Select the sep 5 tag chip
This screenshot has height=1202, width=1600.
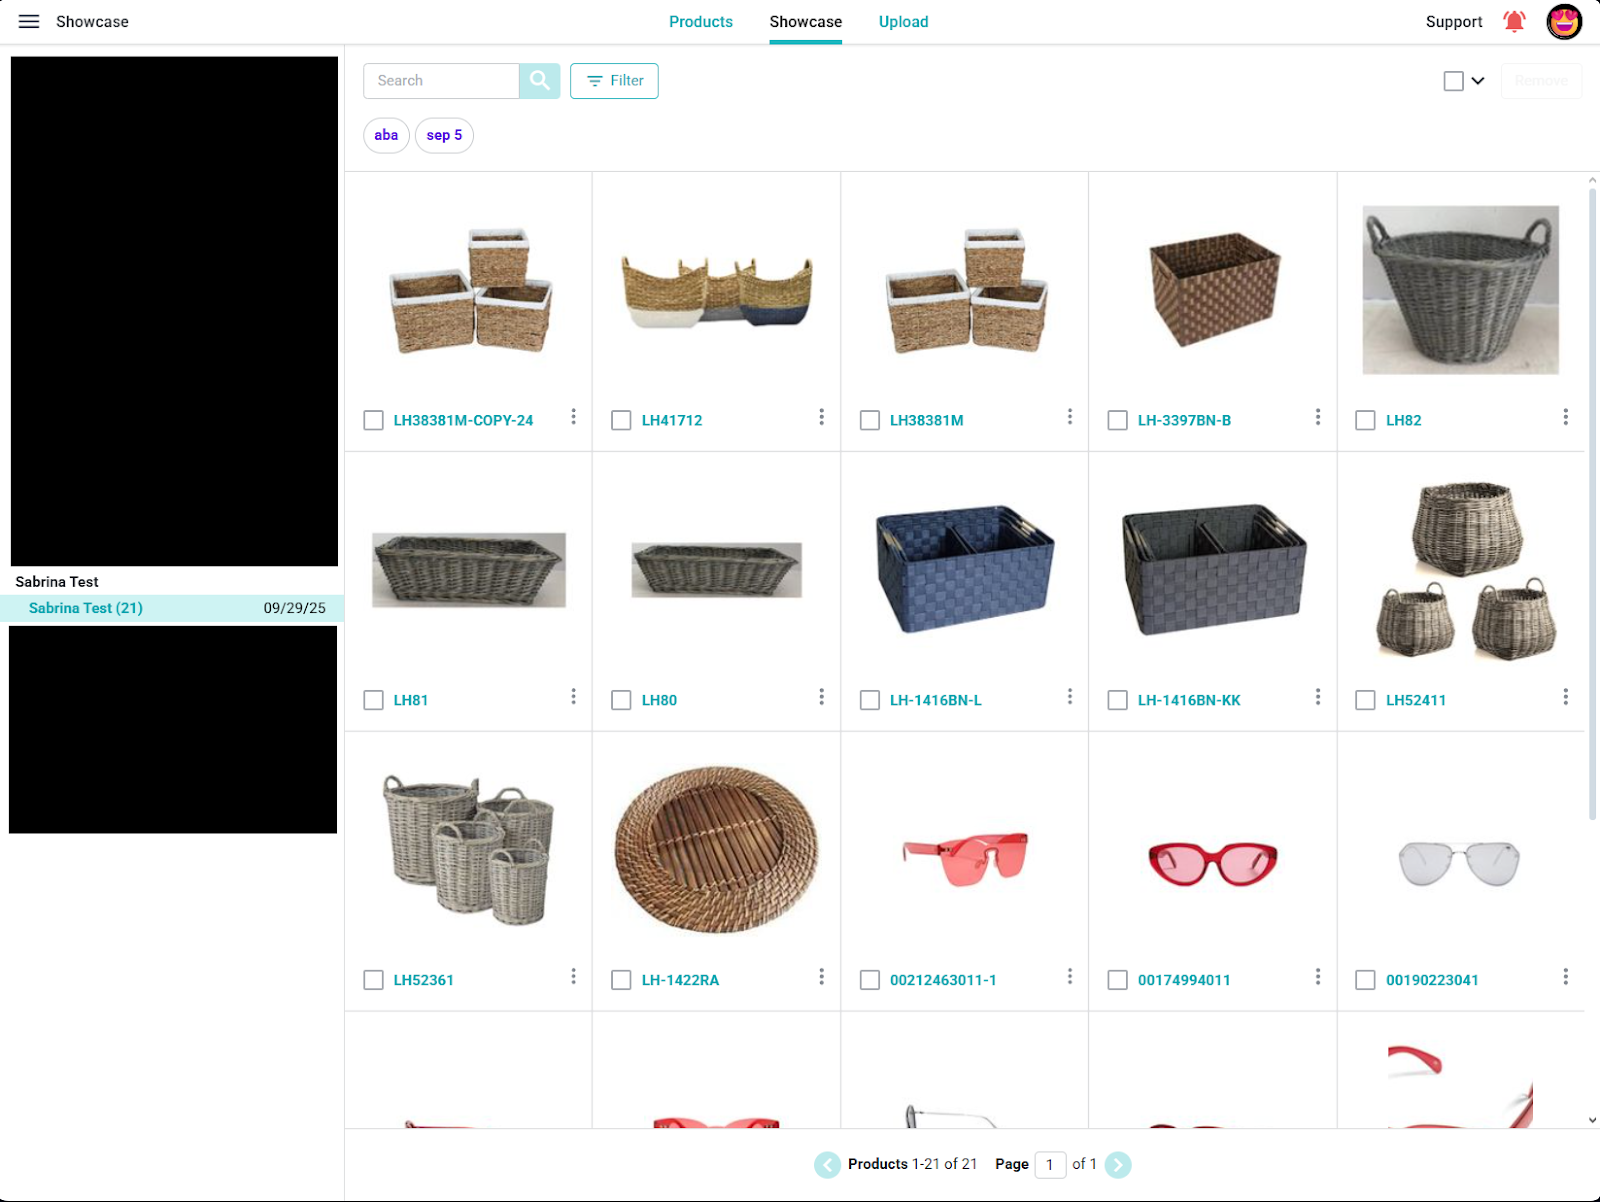tap(444, 135)
